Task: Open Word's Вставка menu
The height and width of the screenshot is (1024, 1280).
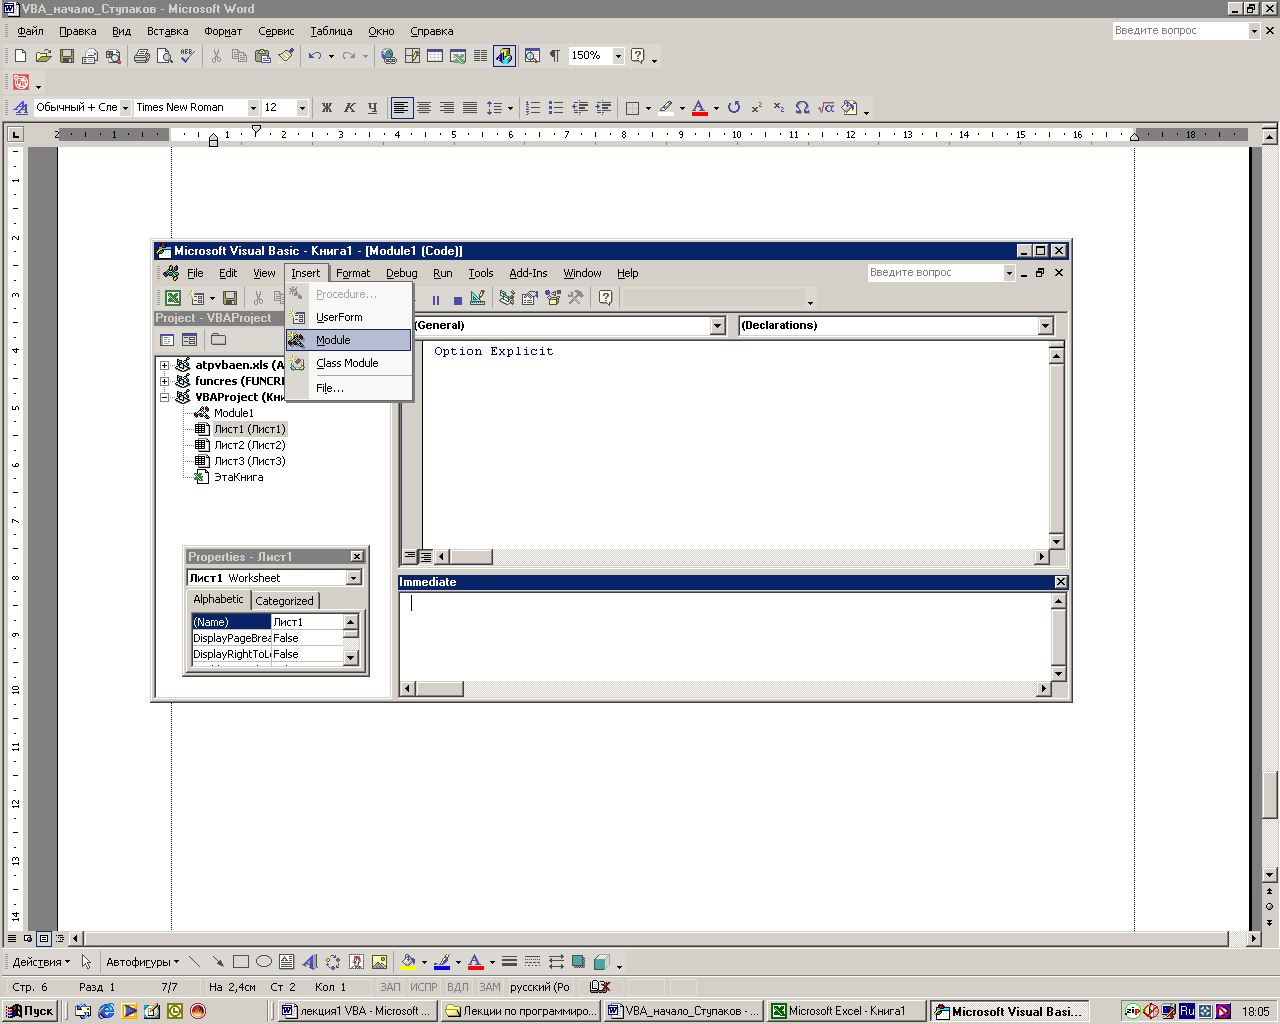Action: (x=168, y=31)
